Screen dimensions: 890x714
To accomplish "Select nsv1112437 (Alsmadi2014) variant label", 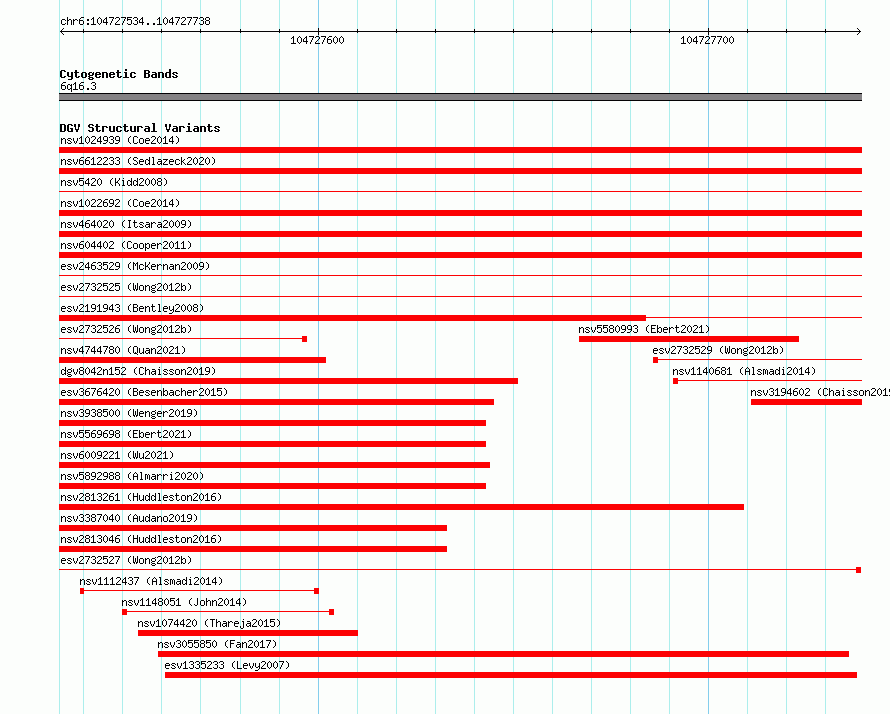I will (151, 581).
